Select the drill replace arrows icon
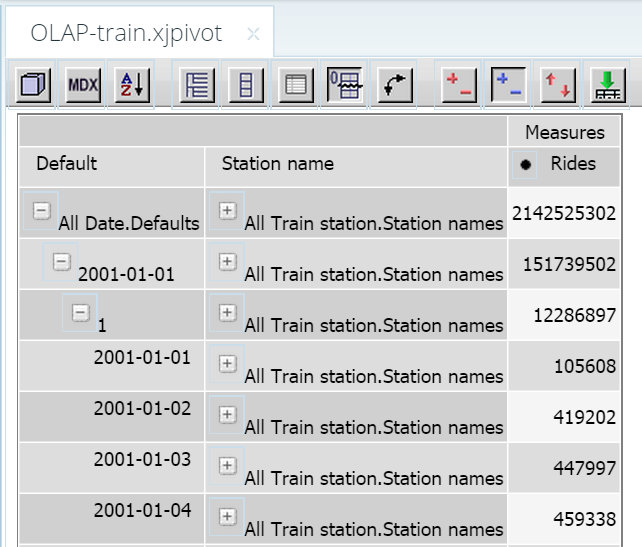Image resolution: width=642 pixels, height=547 pixels. pyautogui.click(x=558, y=85)
